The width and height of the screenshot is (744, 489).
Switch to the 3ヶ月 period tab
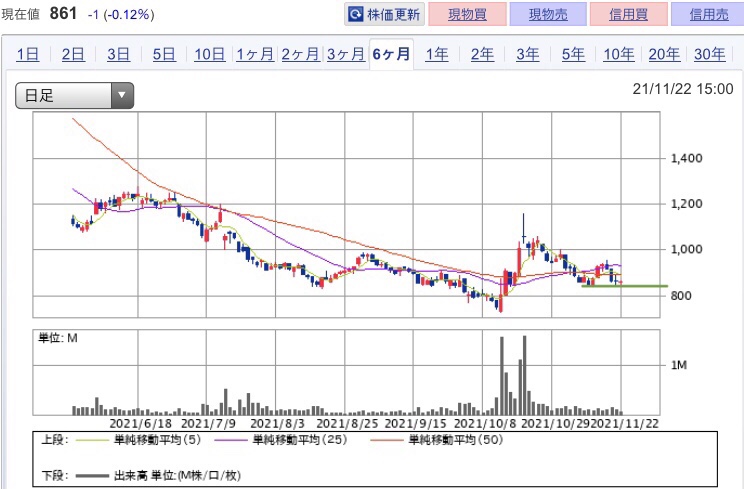click(x=346, y=55)
